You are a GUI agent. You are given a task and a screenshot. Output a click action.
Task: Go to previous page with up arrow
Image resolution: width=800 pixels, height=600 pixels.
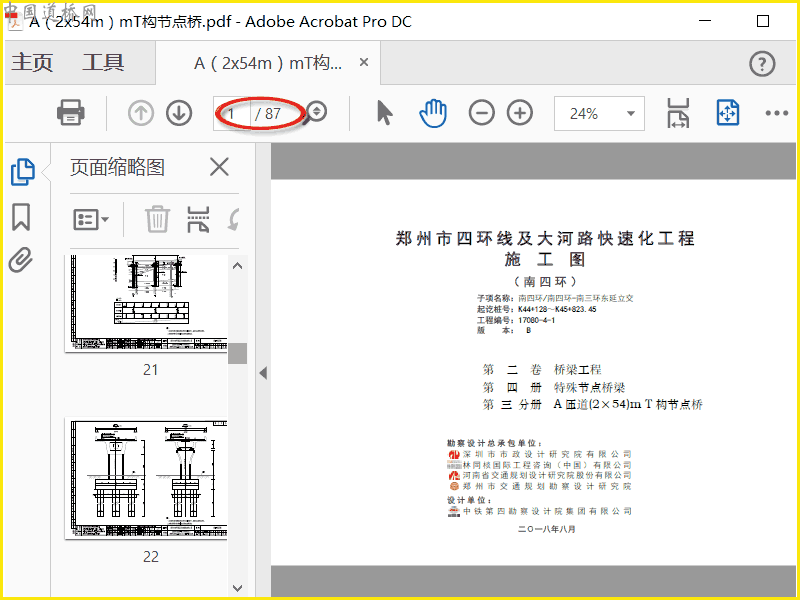[141, 113]
